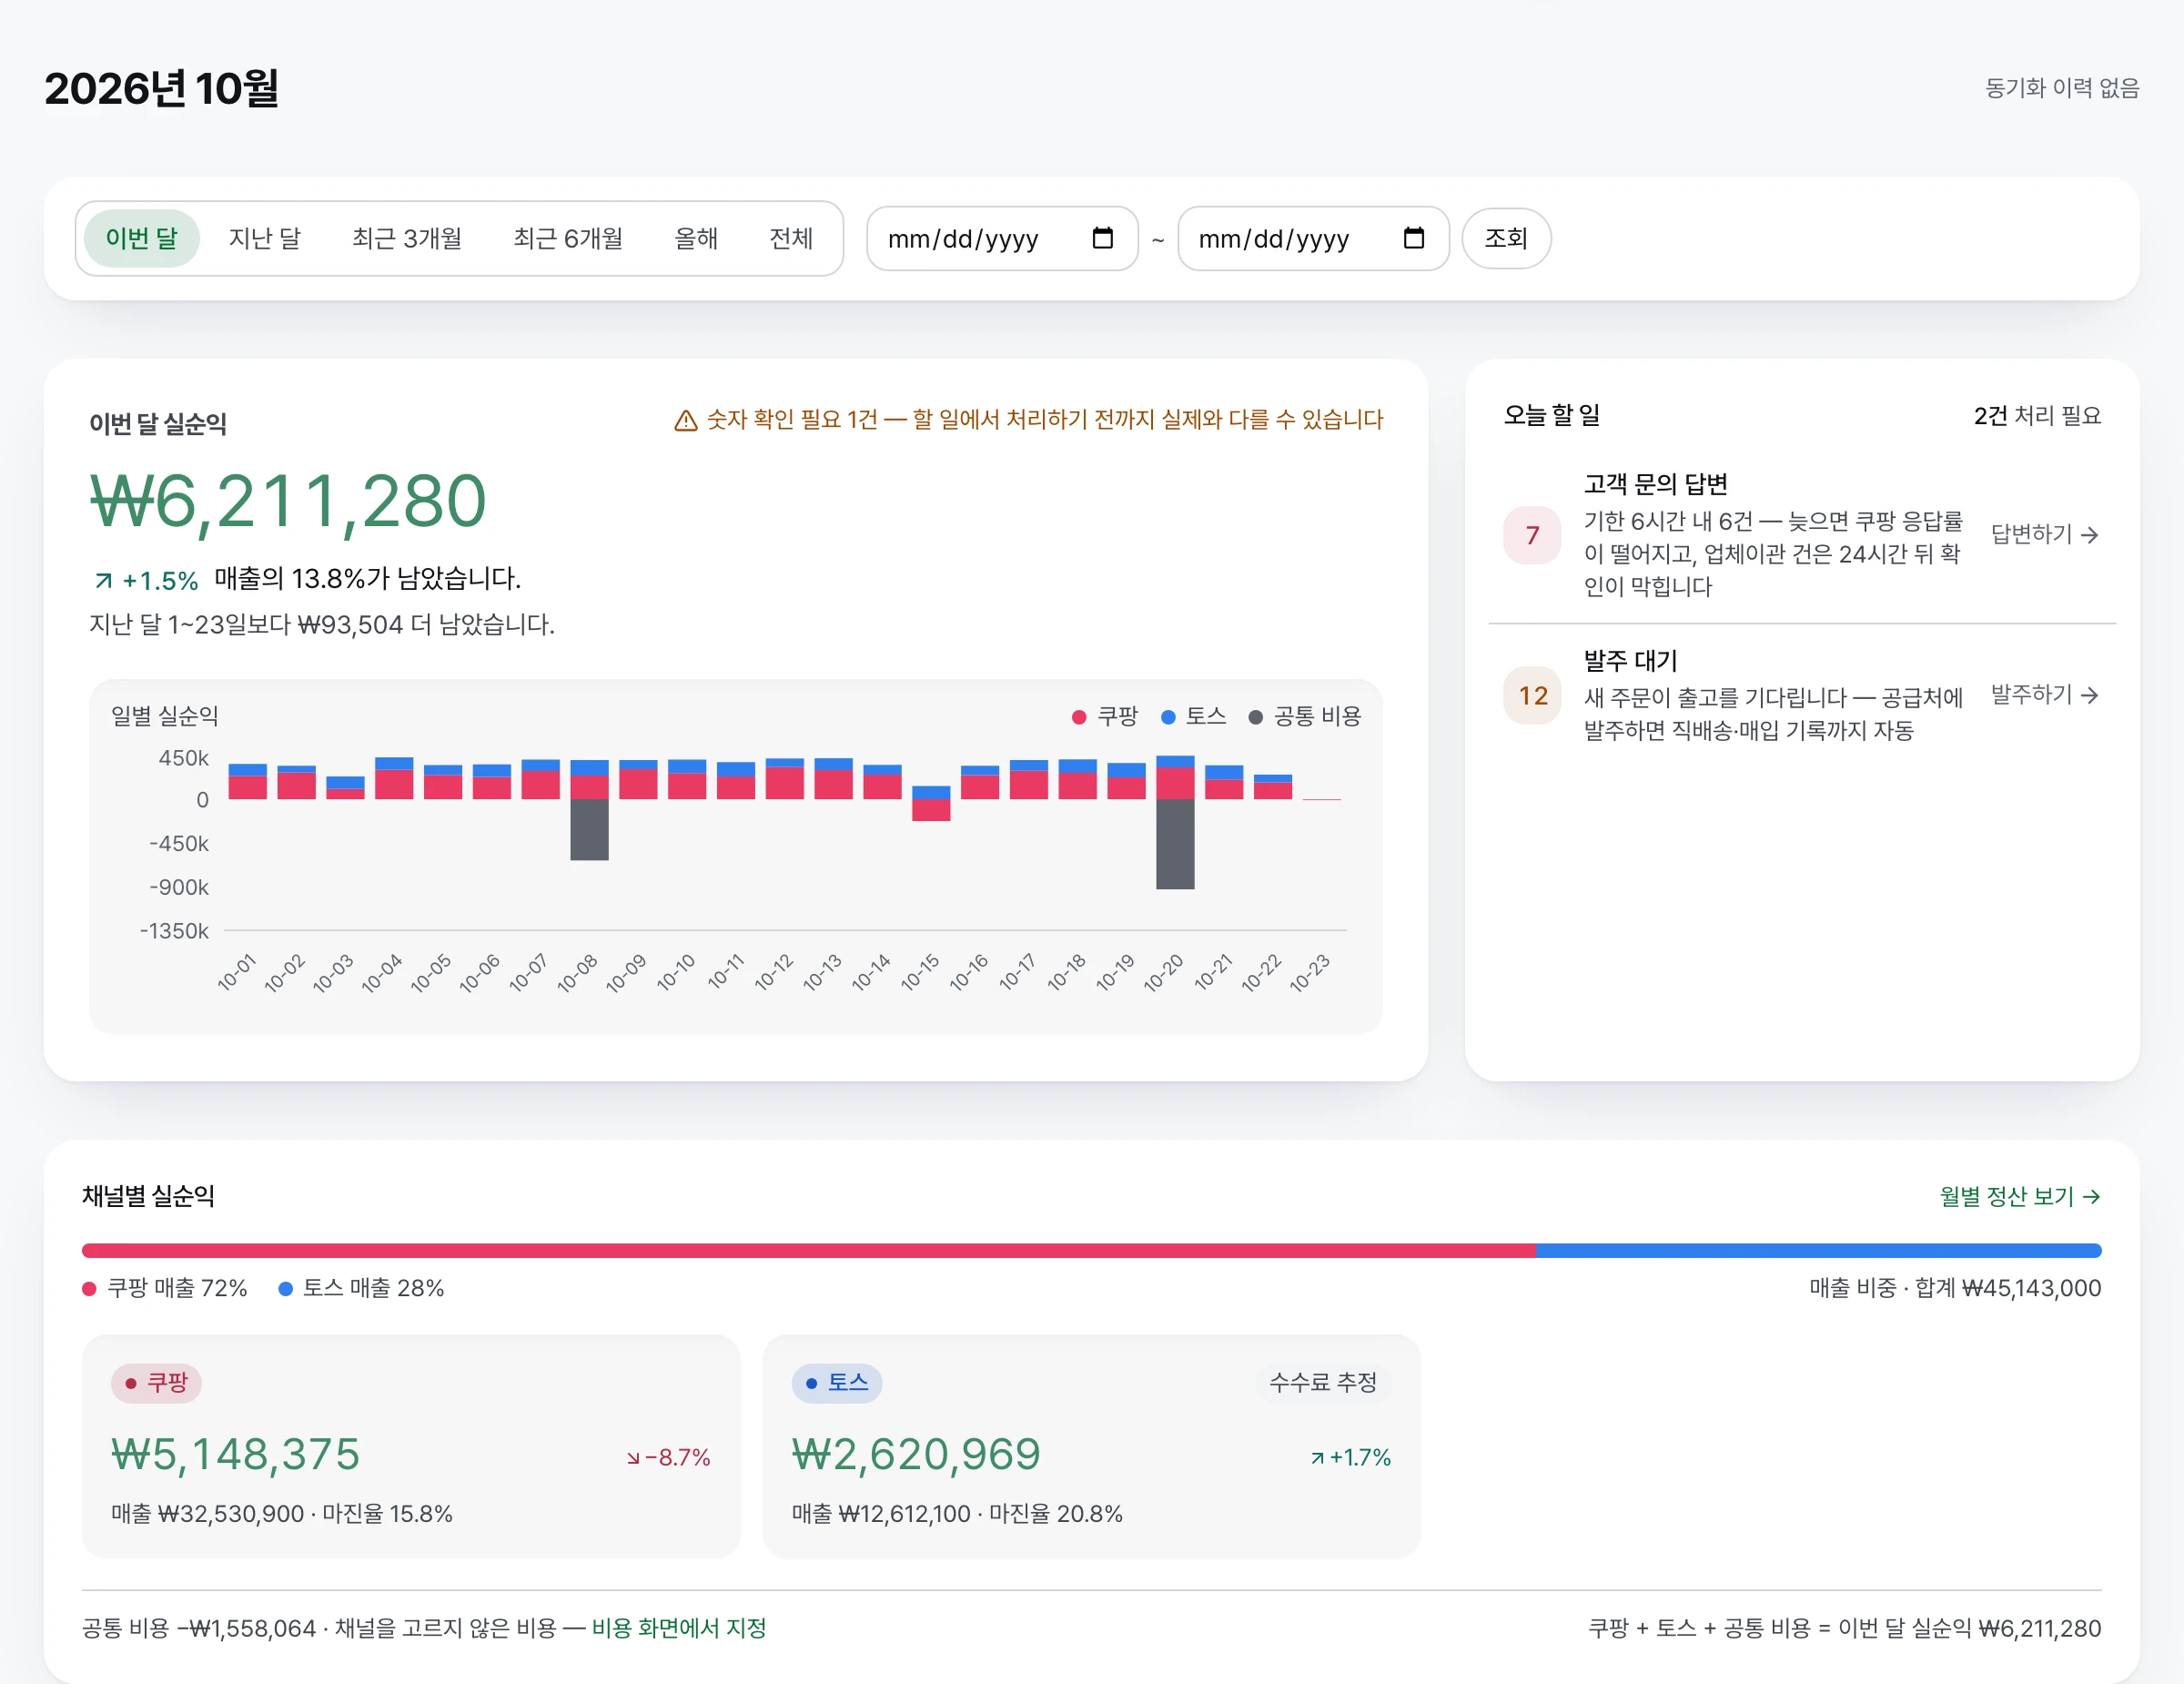Open 발주하기 for pending orders

tap(2044, 695)
